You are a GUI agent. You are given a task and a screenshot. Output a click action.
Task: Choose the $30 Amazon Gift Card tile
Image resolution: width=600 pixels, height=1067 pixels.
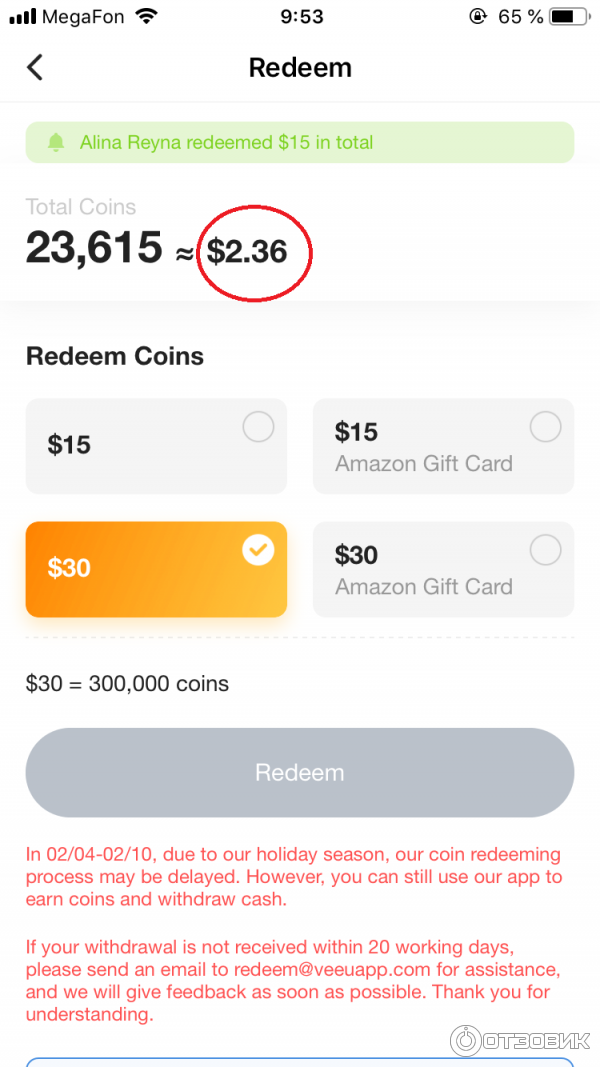(443, 569)
